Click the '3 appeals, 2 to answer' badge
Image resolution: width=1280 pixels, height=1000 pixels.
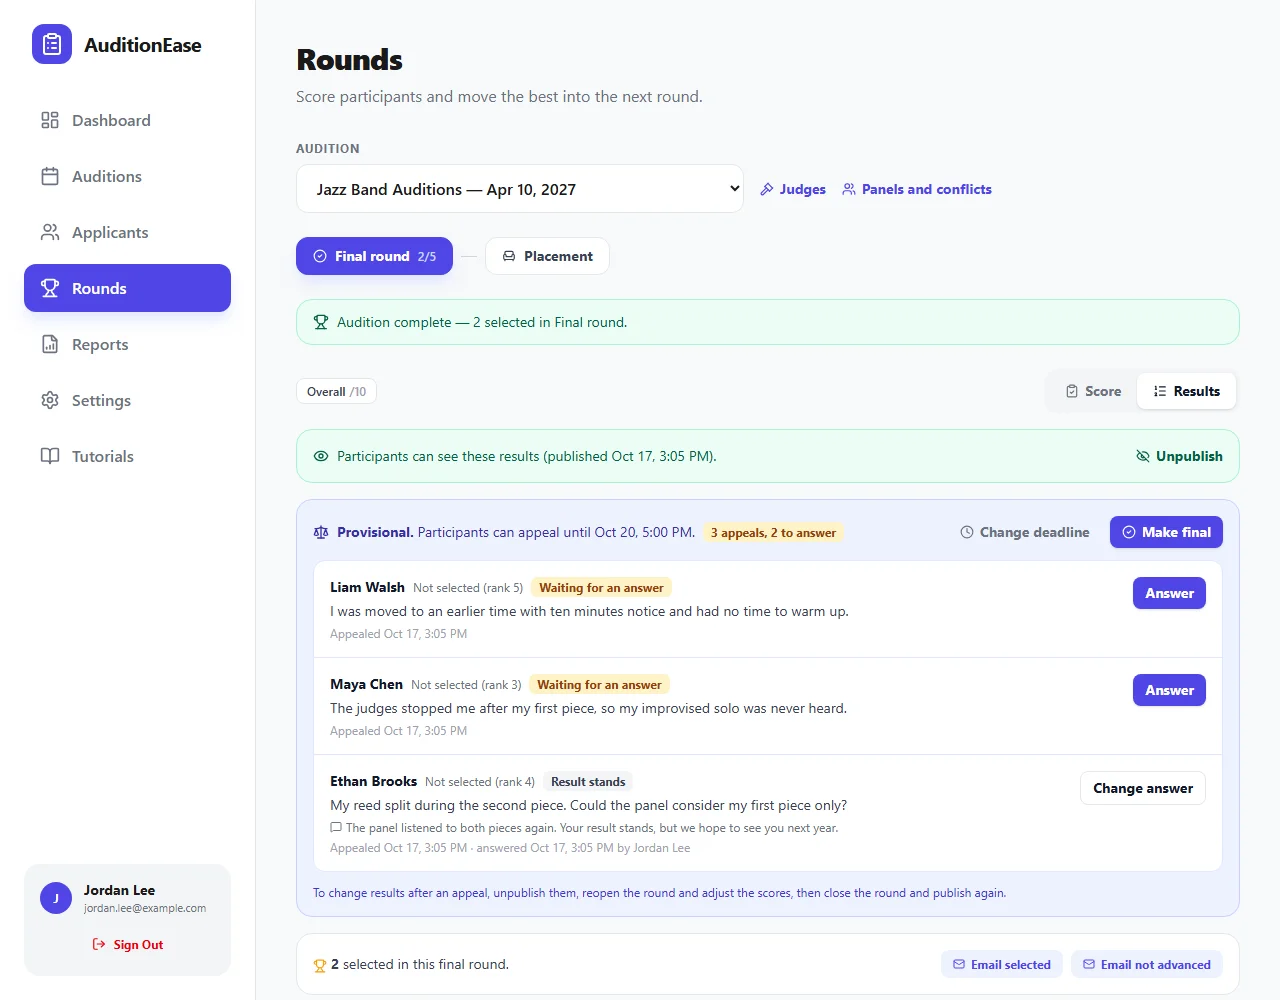pyautogui.click(x=773, y=532)
